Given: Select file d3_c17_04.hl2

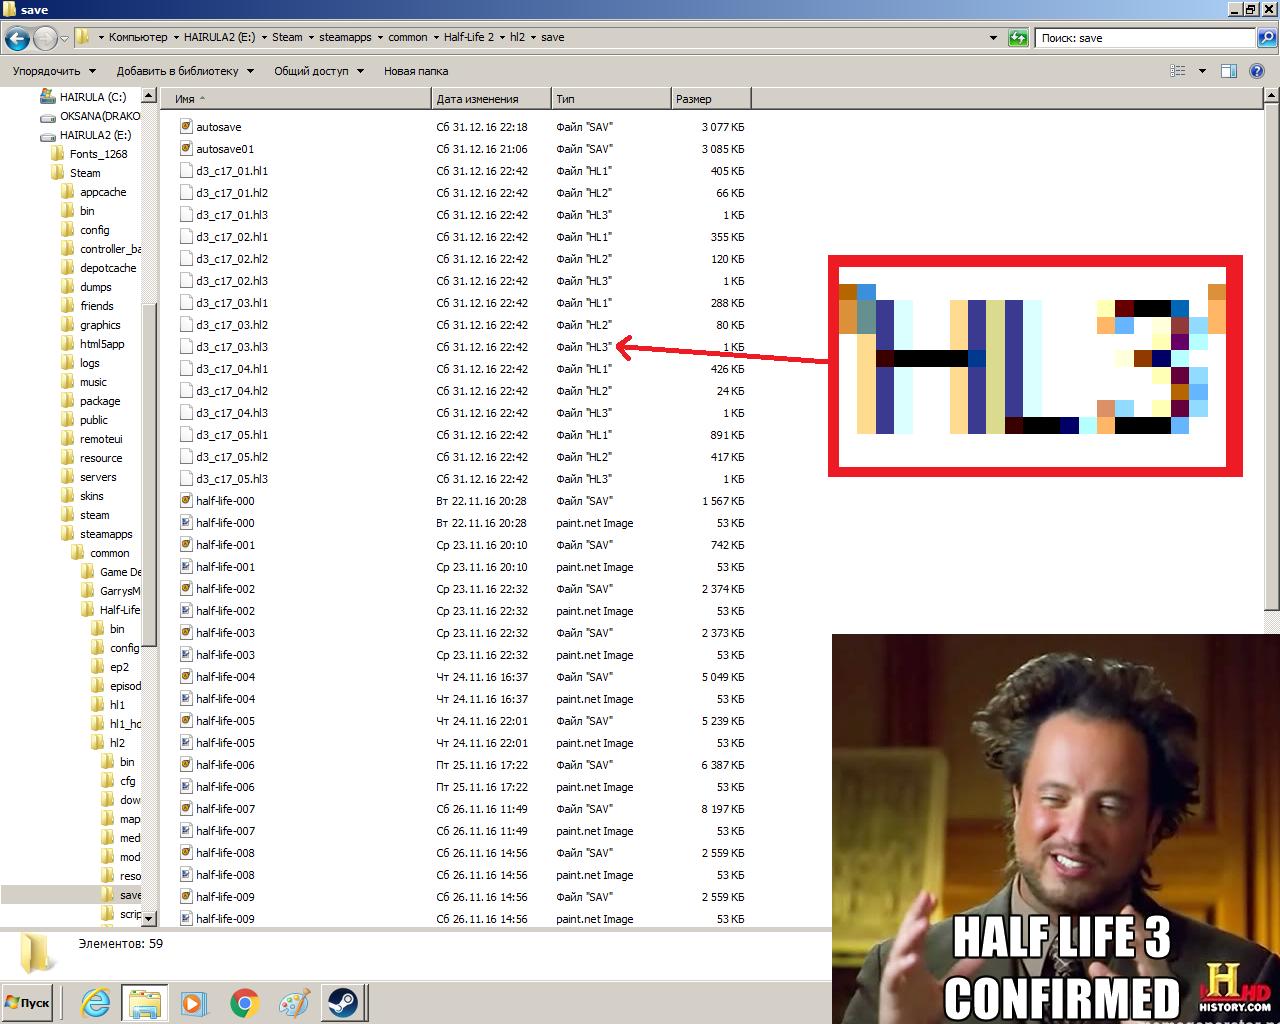Looking at the screenshot, I should click(x=232, y=391).
